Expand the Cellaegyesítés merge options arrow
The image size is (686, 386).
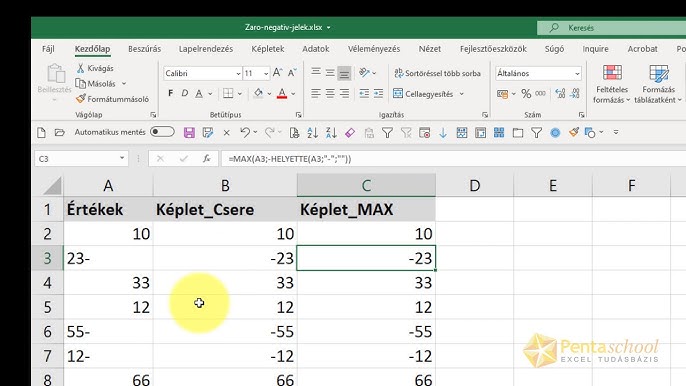point(462,94)
